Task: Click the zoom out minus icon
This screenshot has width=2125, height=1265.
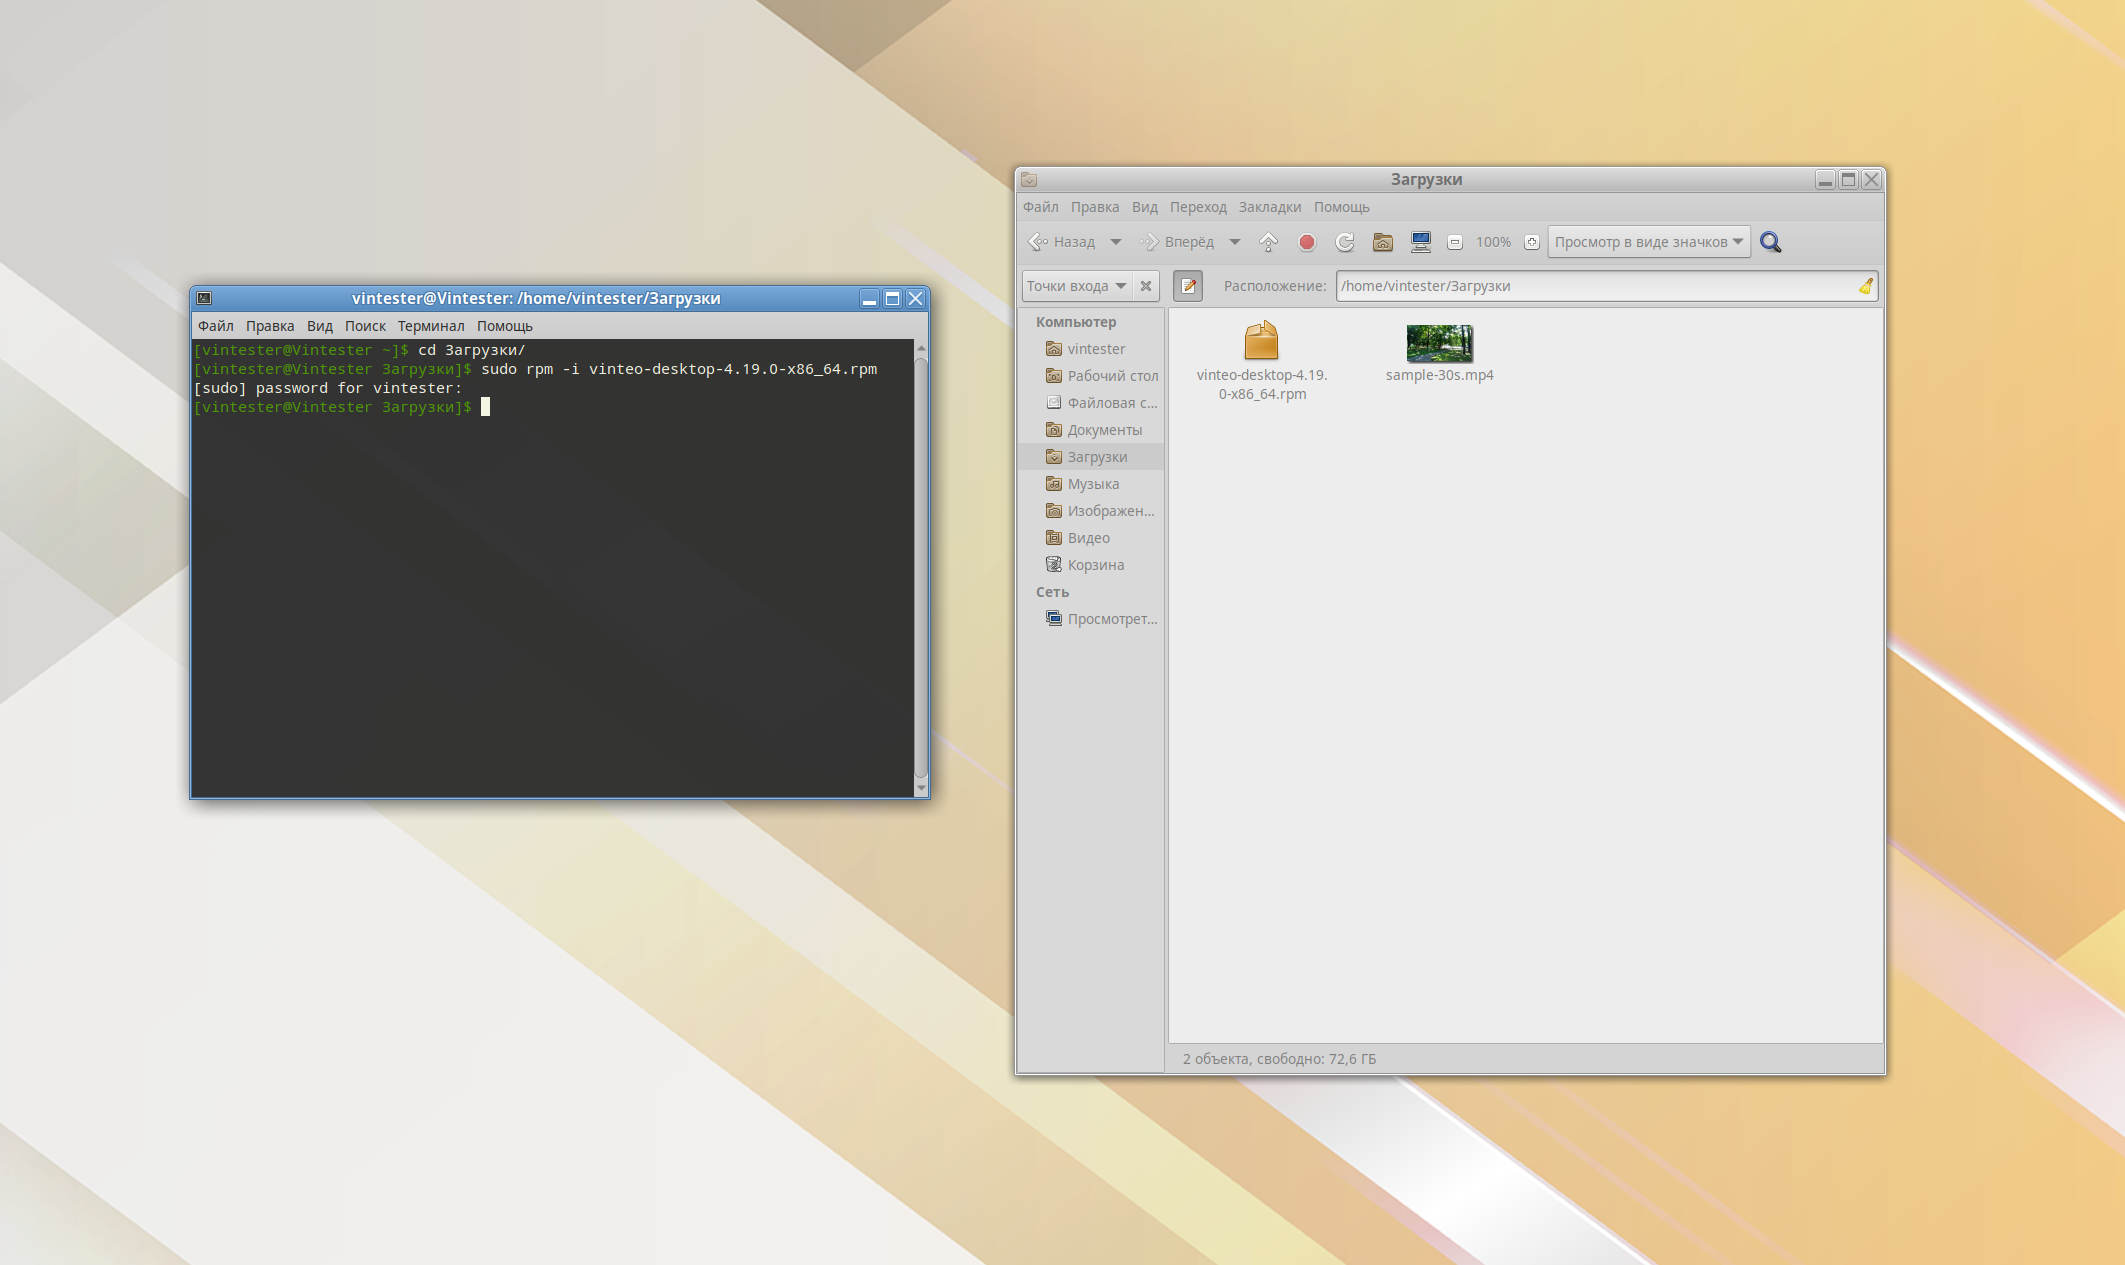Action: 1455,242
